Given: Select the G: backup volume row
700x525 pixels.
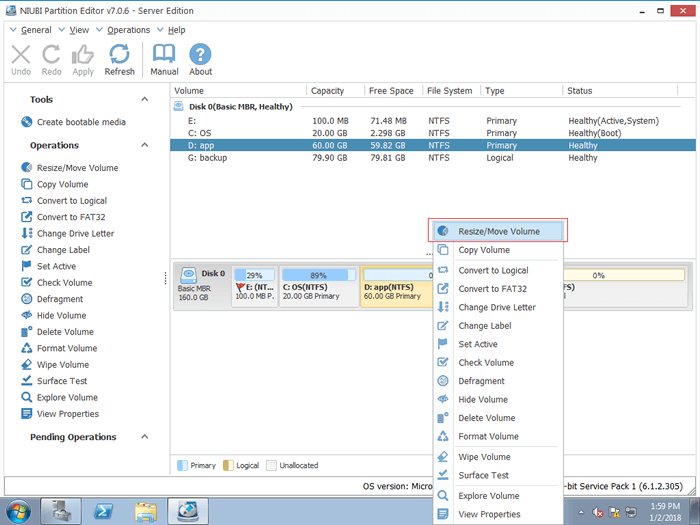Looking at the screenshot, I should (x=433, y=158).
